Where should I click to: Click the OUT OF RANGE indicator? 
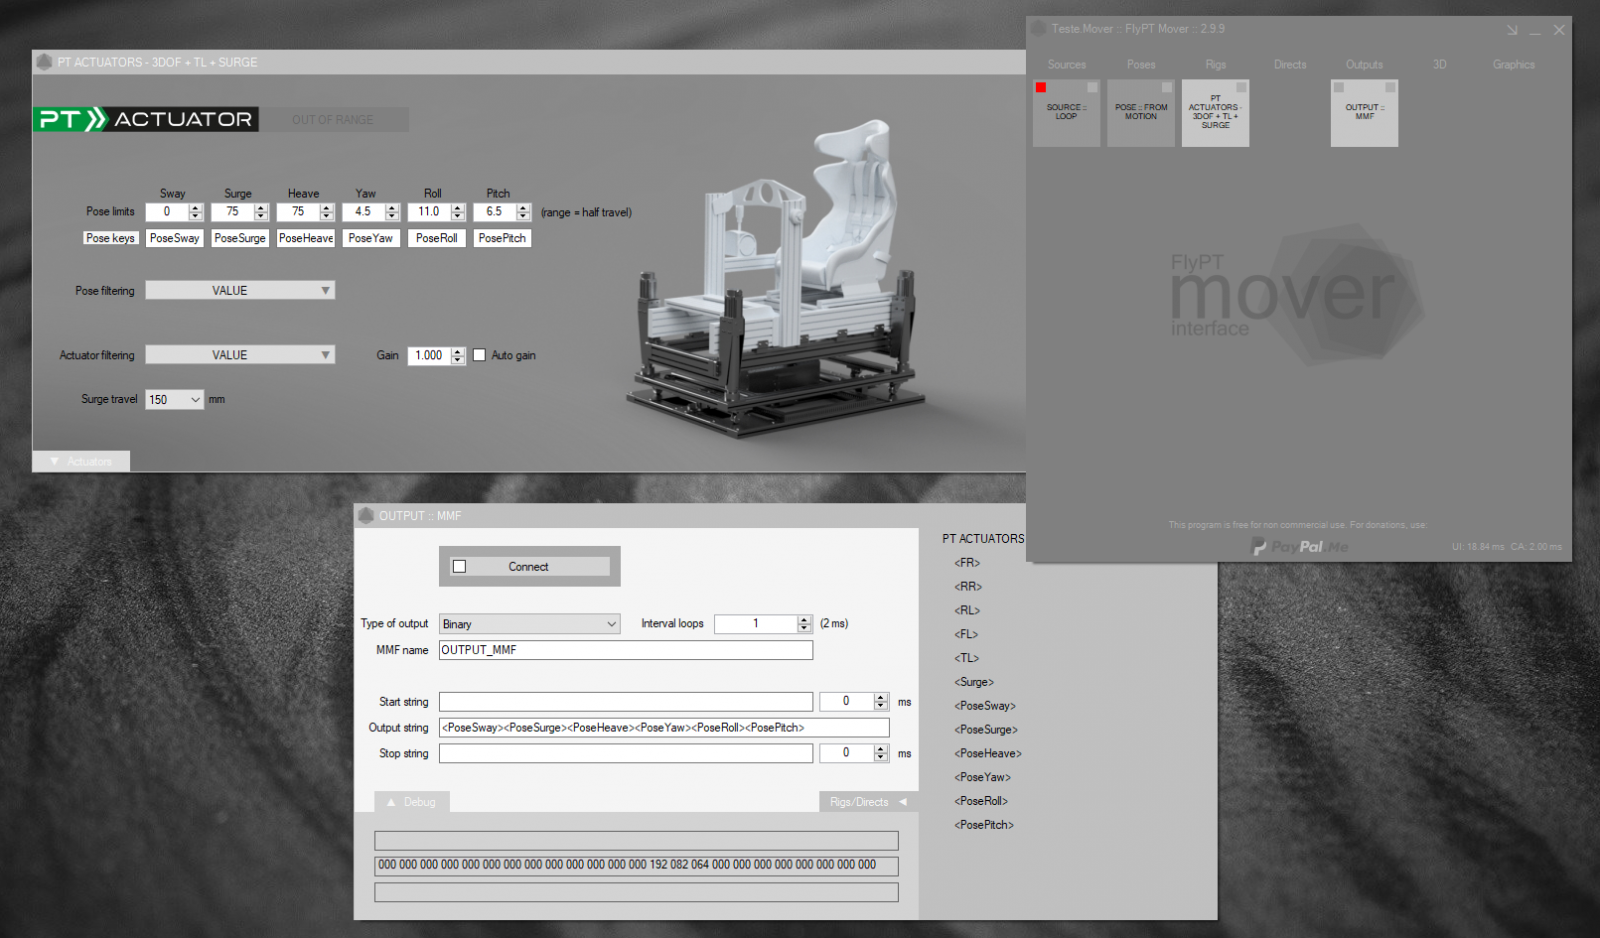pyautogui.click(x=334, y=119)
